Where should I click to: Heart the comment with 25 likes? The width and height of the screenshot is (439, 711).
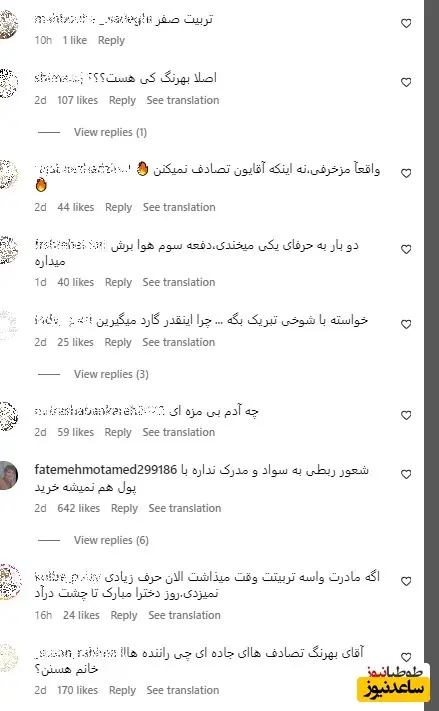click(x=406, y=324)
